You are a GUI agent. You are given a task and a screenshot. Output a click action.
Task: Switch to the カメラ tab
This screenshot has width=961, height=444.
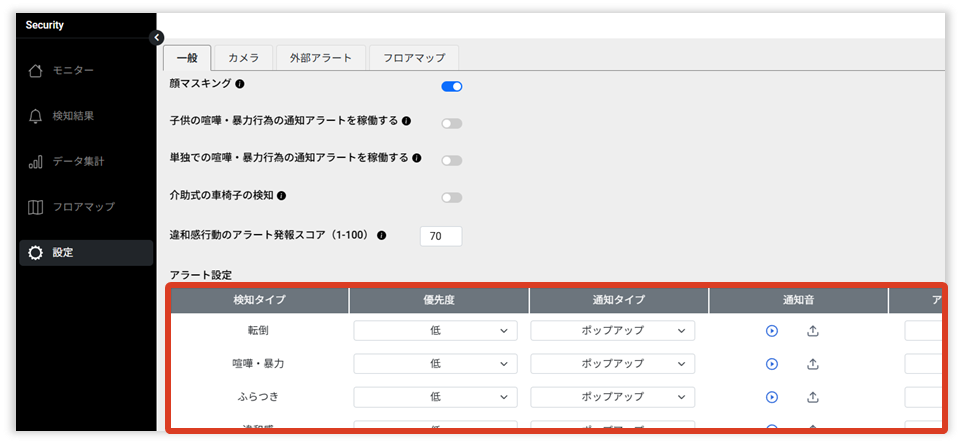point(243,58)
